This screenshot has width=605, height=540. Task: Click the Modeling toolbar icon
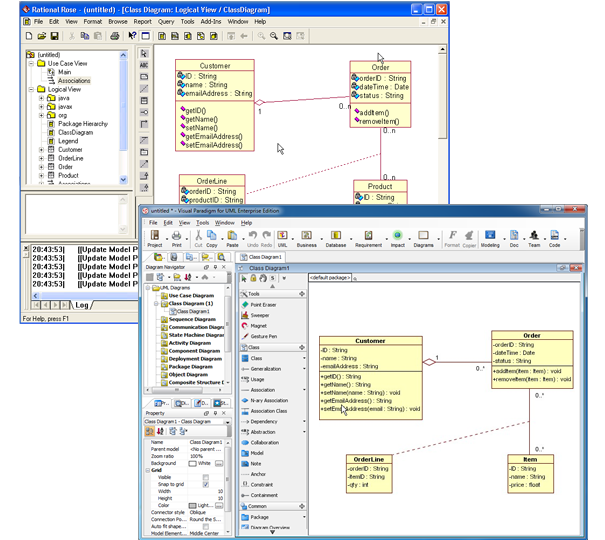point(490,238)
